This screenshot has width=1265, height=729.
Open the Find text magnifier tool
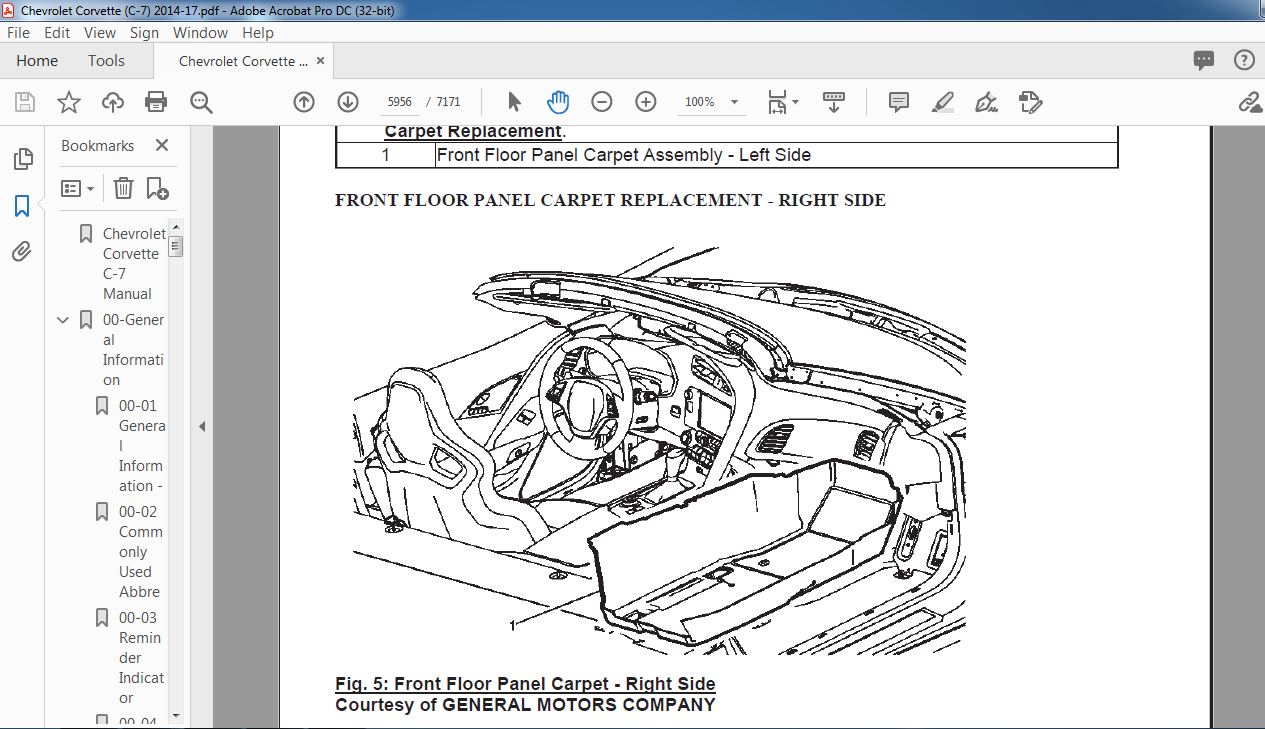click(x=201, y=102)
